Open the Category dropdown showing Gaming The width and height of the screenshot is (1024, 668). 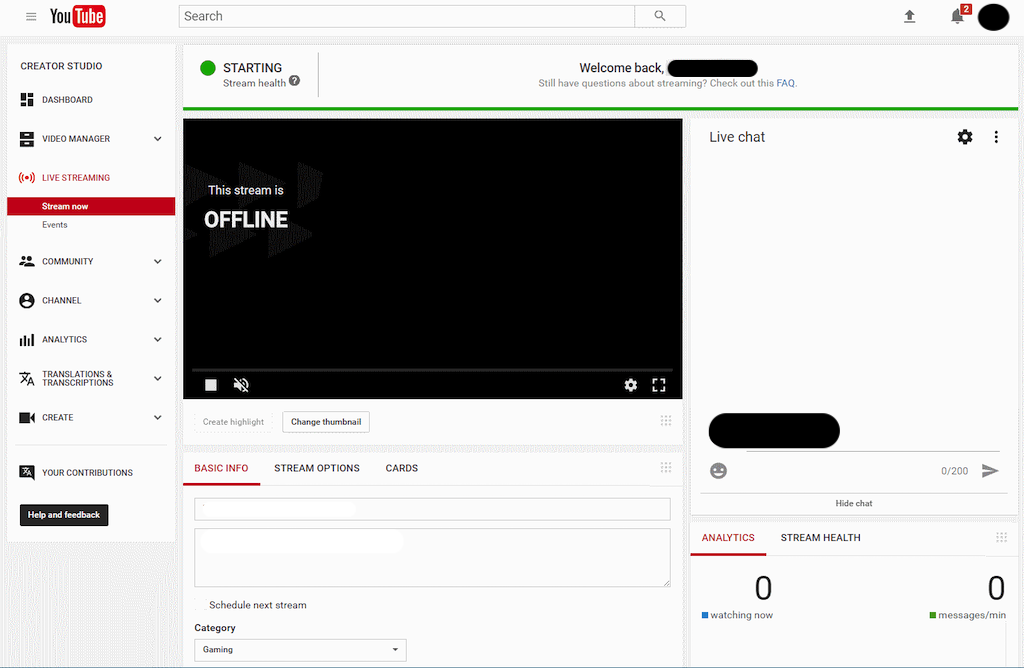(x=300, y=650)
